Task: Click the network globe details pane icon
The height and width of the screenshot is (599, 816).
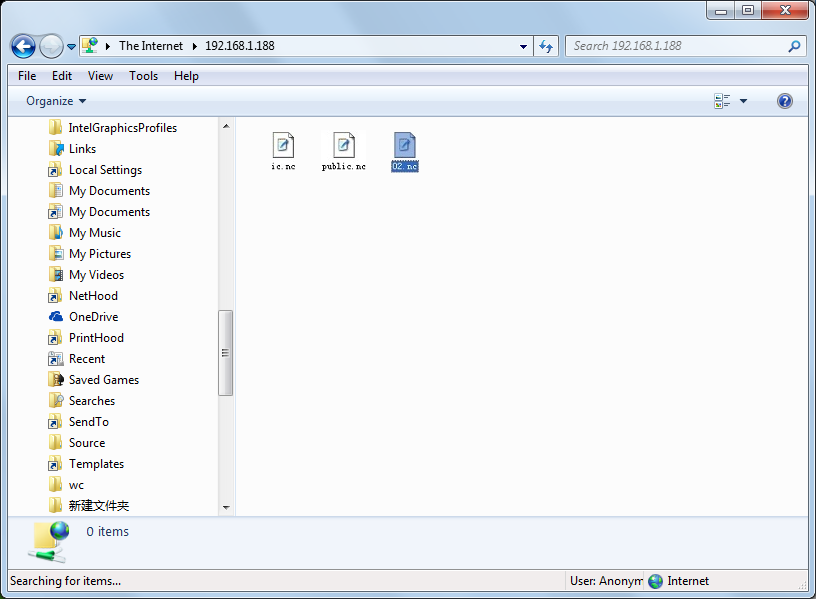Action: [x=50, y=542]
